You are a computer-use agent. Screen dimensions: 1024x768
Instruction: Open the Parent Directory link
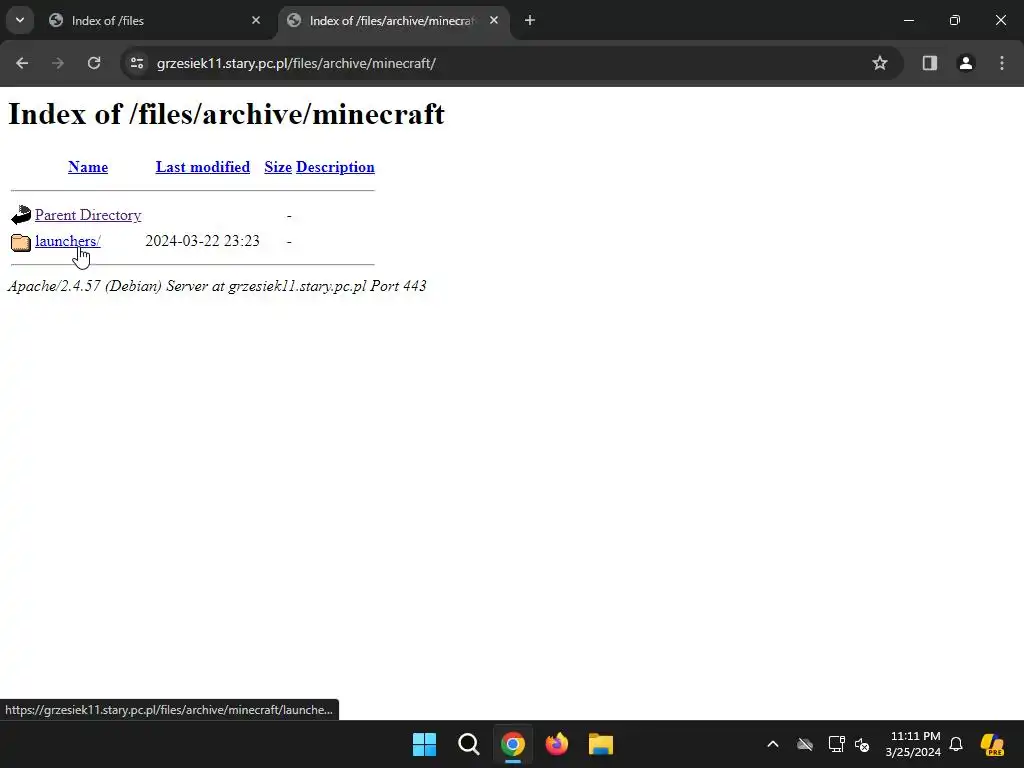coord(88,215)
